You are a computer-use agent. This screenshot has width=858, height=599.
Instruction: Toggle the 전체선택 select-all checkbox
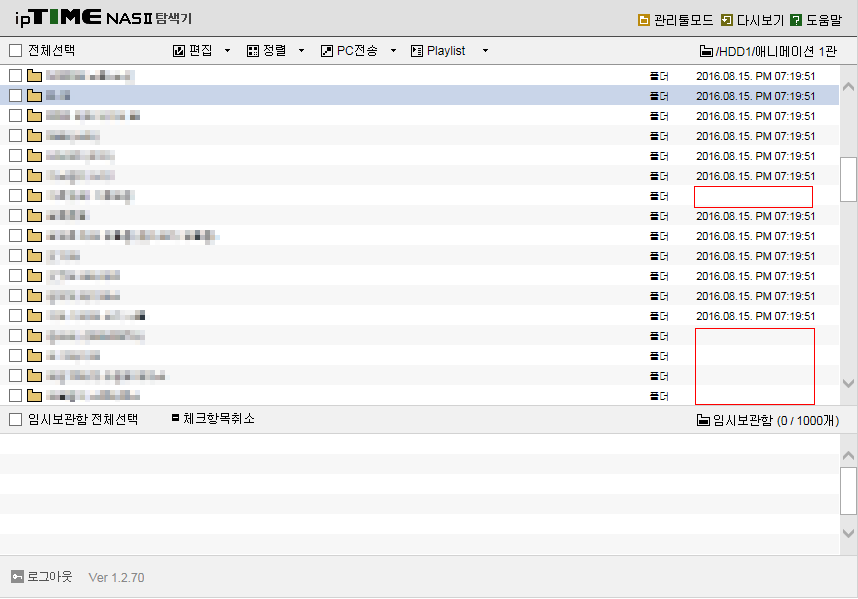[15, 51]
